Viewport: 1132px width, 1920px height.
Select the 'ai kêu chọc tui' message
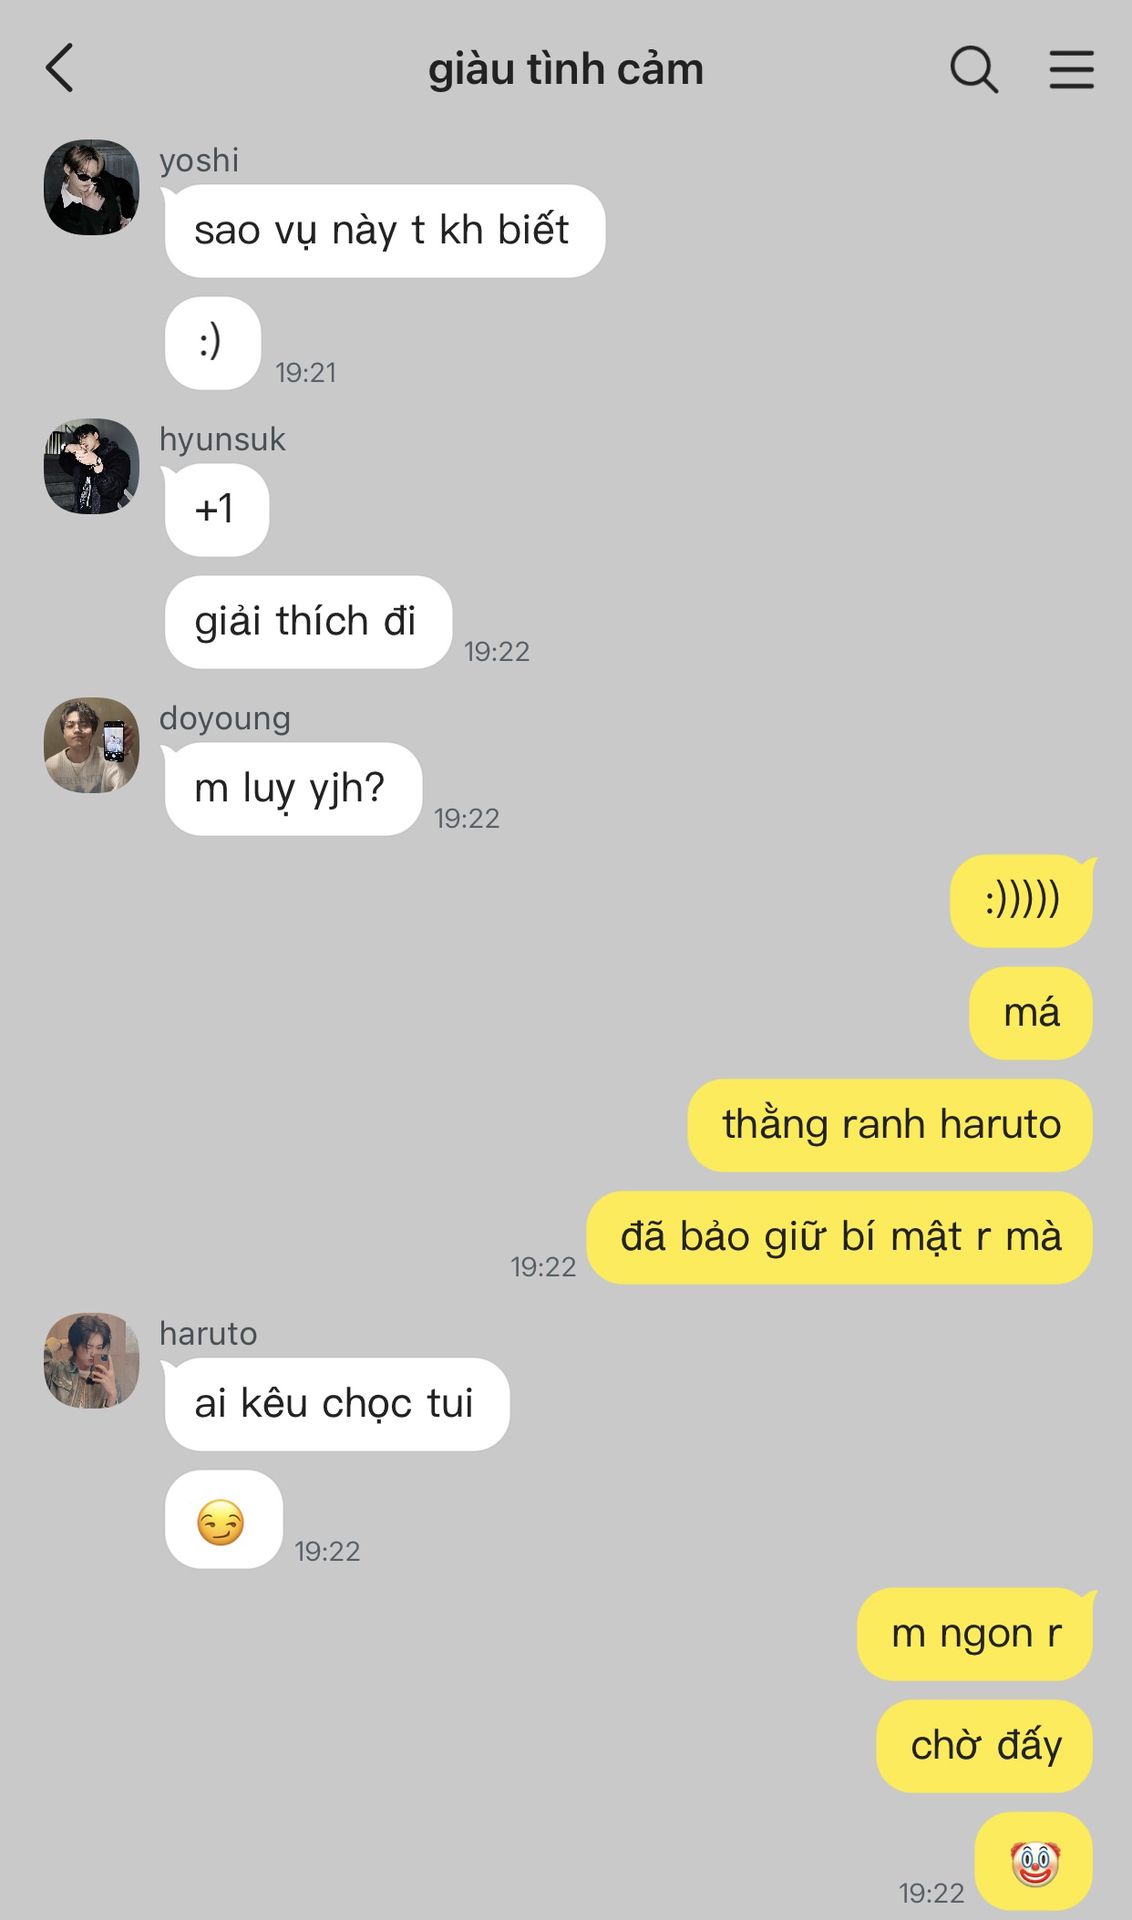pyautogui.click(x=337, y=1404)
